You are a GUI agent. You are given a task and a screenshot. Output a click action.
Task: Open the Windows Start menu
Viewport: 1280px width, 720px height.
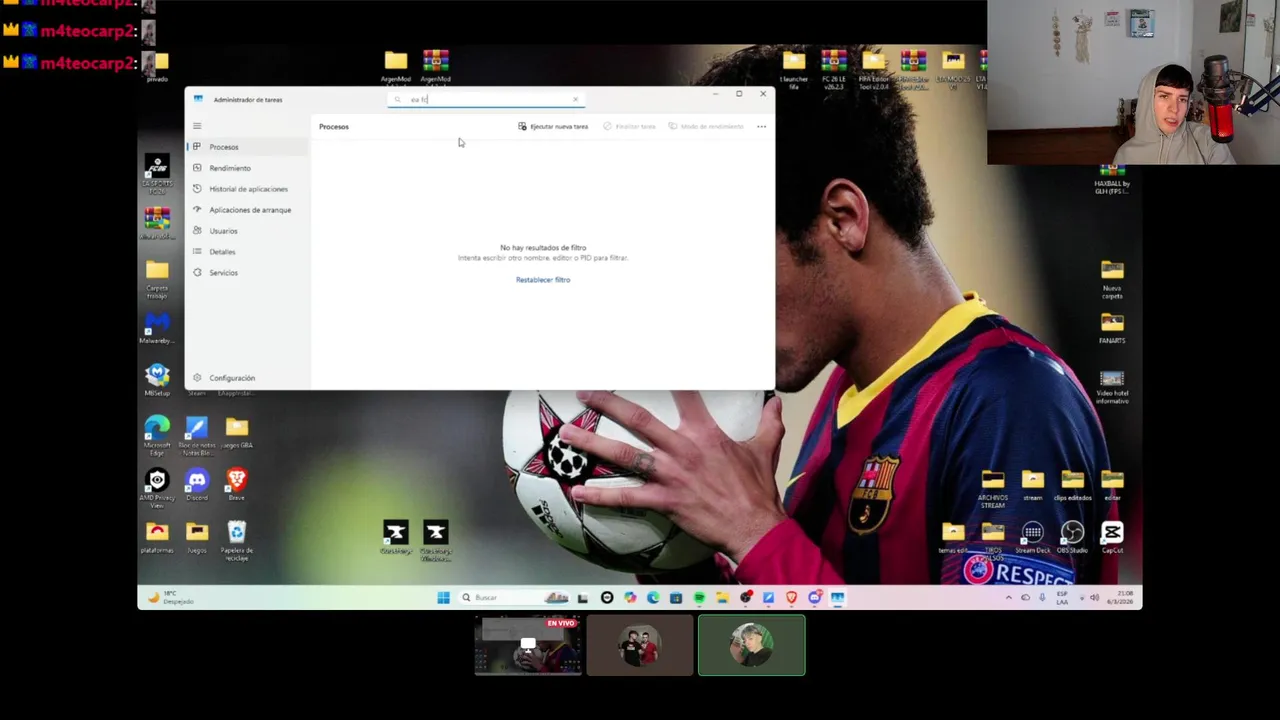(443, 598)
